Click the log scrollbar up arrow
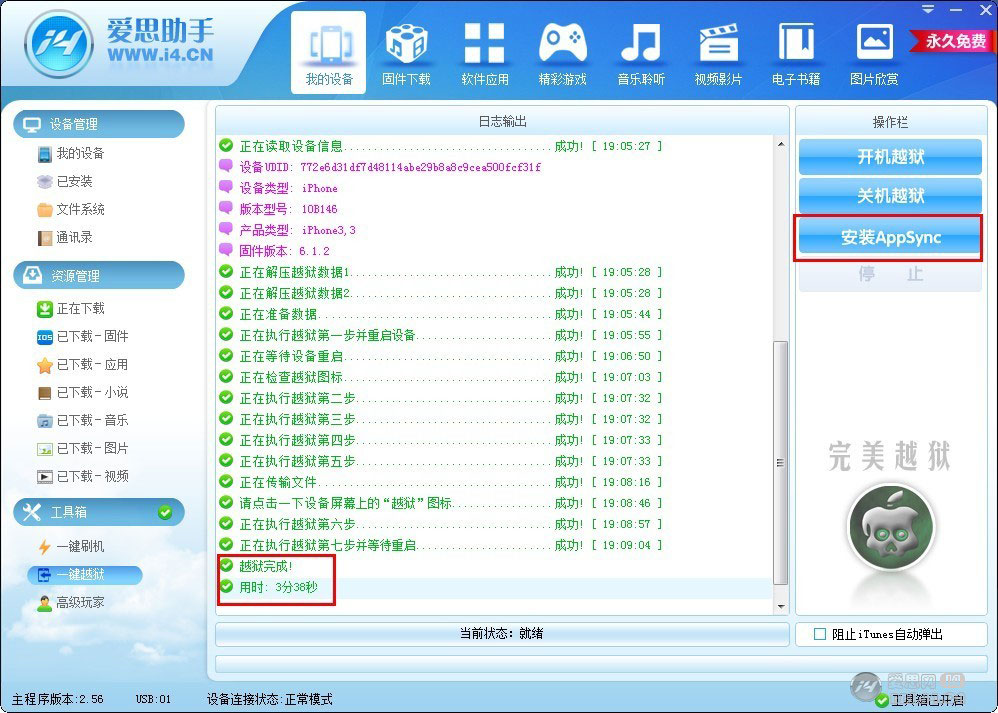The width and height of the screenshot is (998, 713). [781, 145]
